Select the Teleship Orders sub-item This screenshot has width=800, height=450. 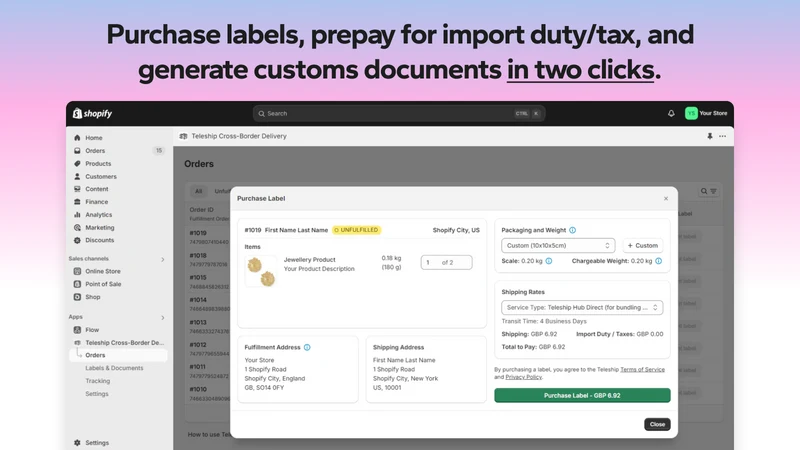(118, 355)
